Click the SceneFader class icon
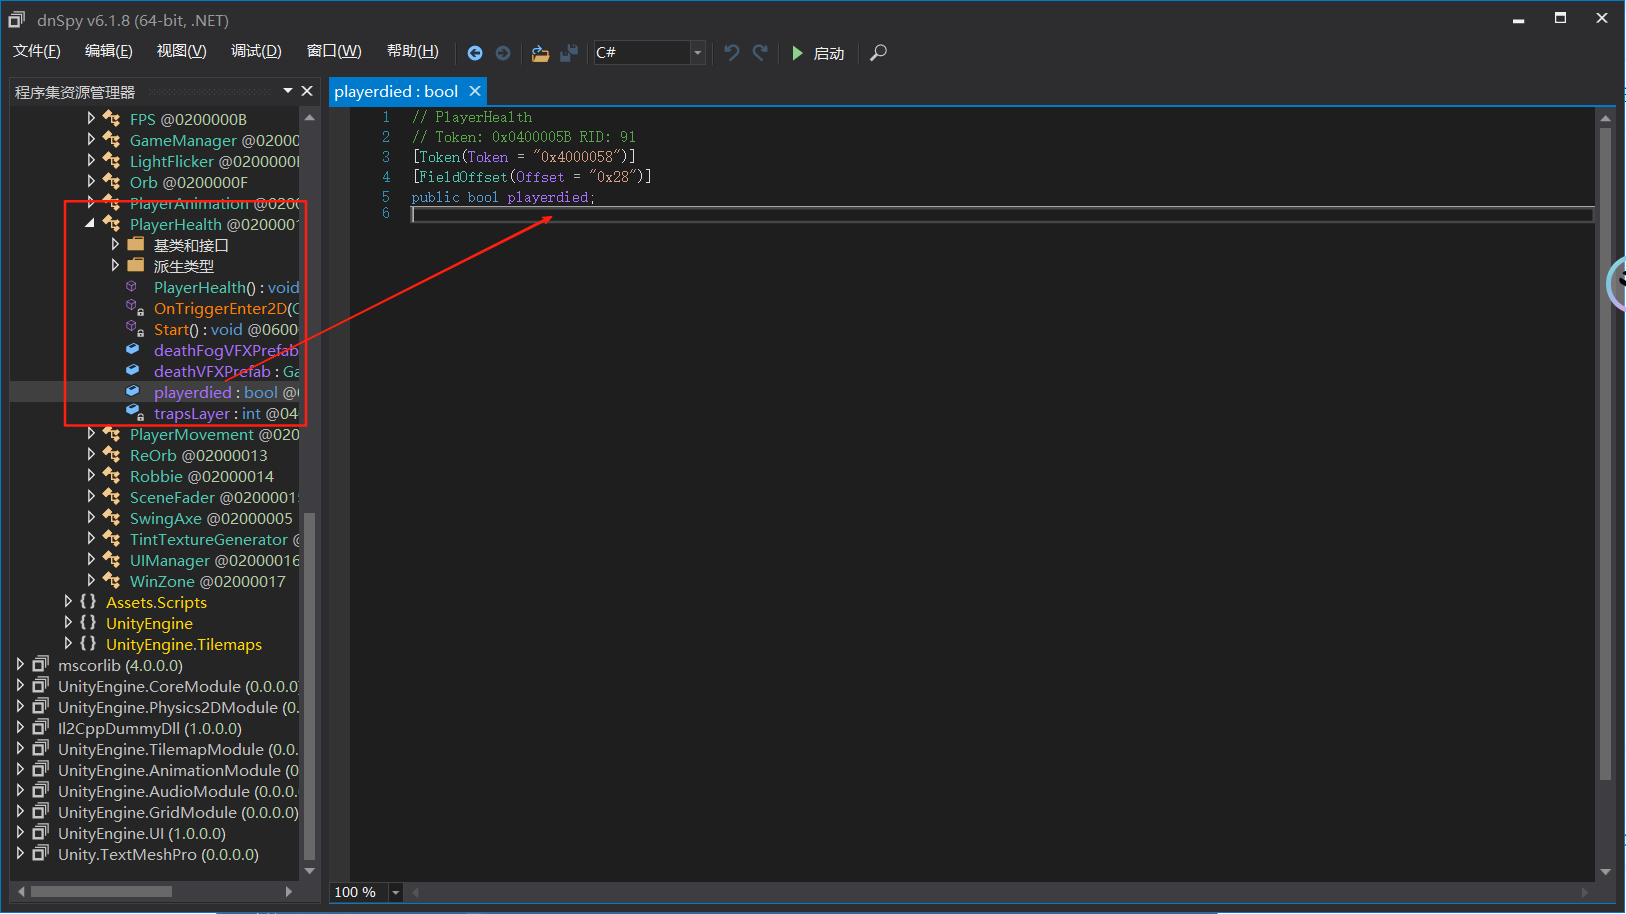 112,497
